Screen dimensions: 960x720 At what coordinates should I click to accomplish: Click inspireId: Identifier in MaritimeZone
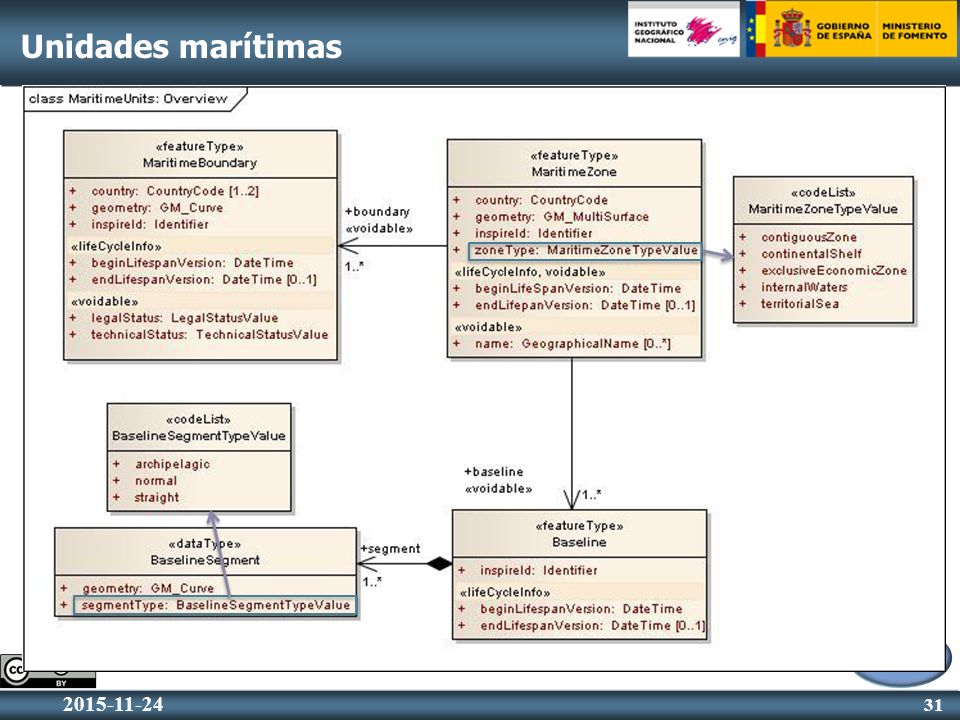click(534, 233)
